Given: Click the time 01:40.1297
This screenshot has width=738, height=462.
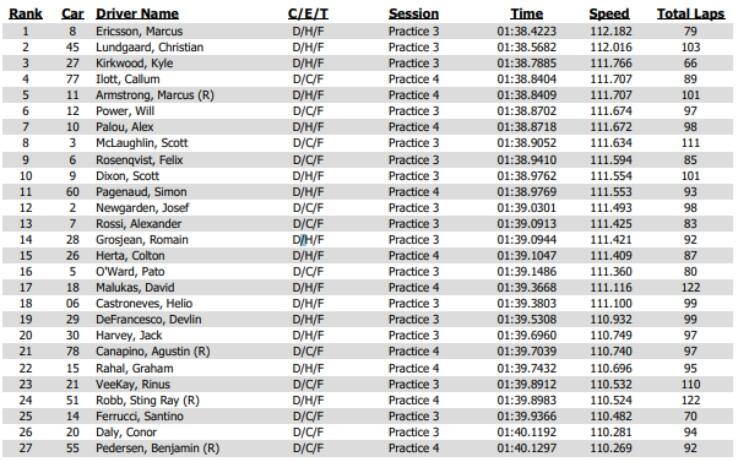Looking at the screenshot, I should pos(526,447).
